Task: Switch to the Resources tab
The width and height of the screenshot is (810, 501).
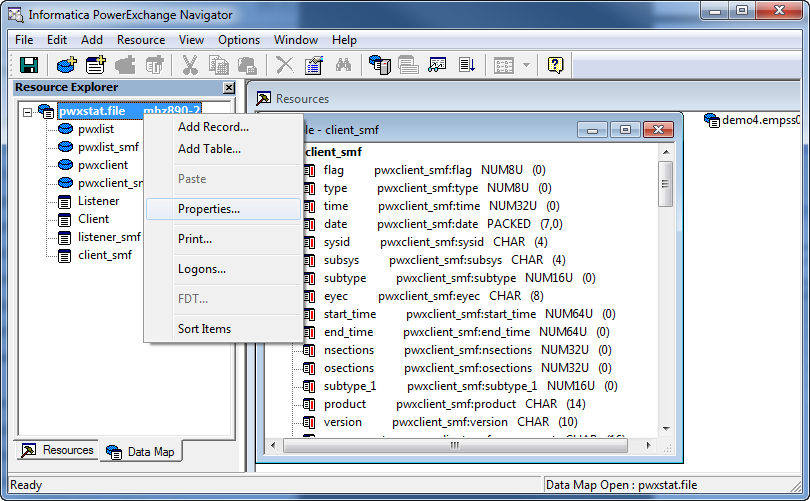Action: pos(58,451)
